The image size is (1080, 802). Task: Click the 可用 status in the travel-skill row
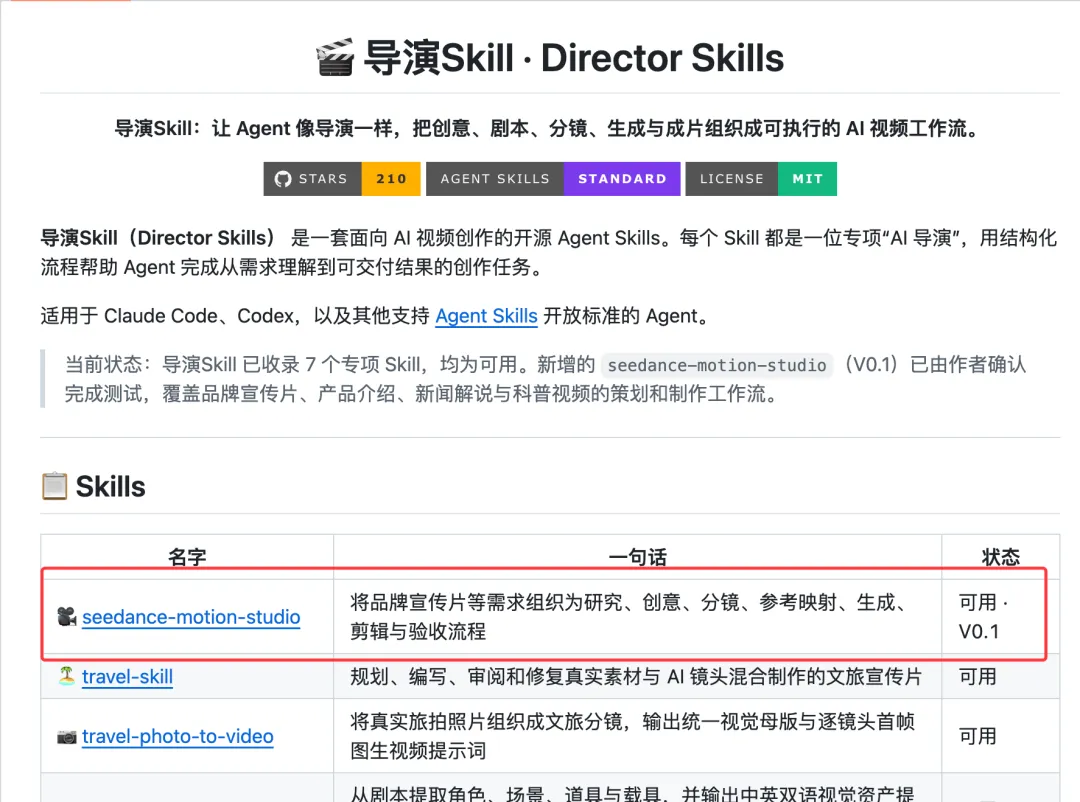click(977, 677)
